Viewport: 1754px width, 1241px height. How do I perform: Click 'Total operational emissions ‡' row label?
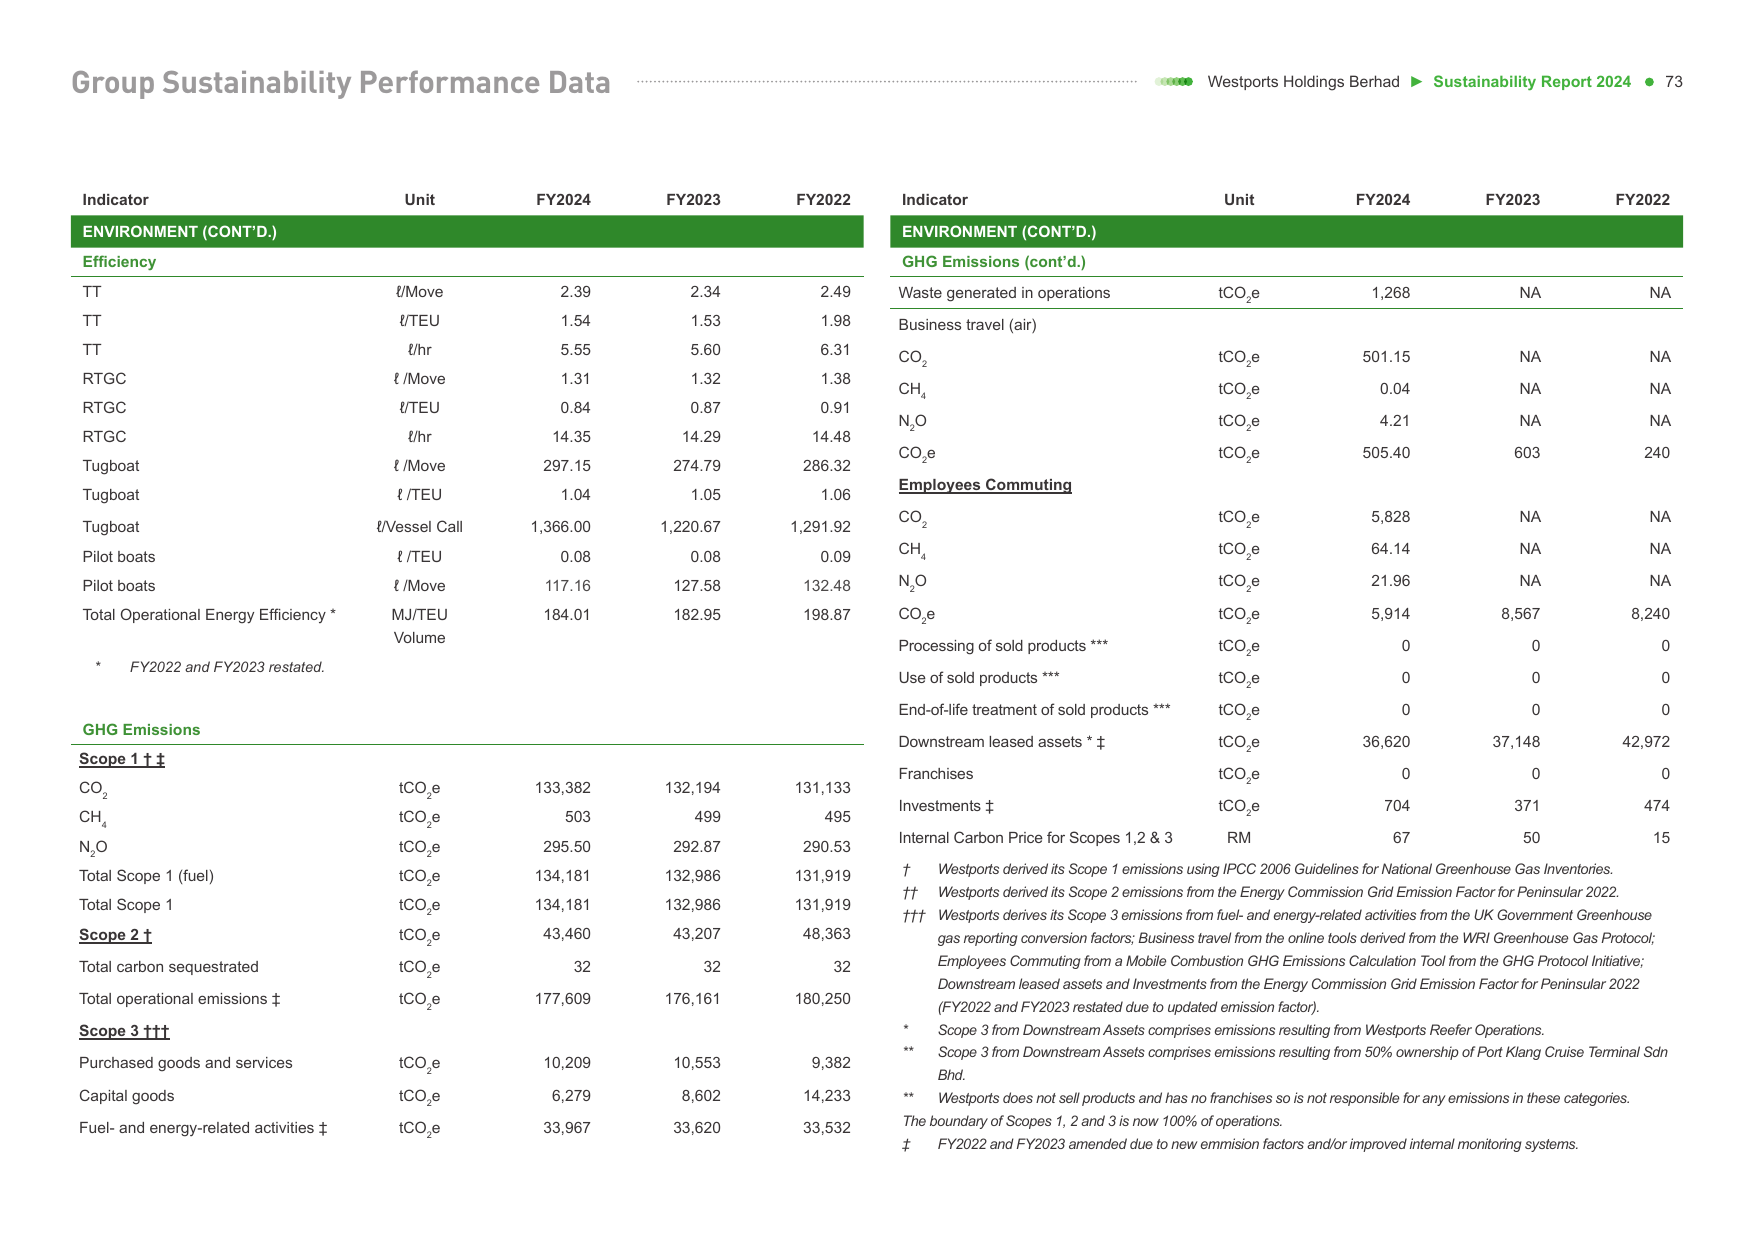click(180, 999)
